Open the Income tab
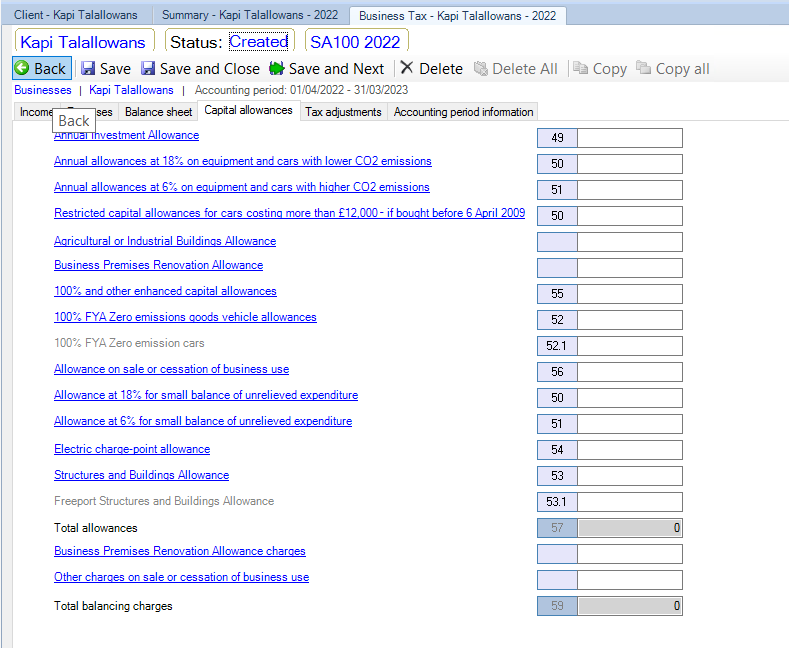Viewport: 789px width, 648px height. click(x=34, y=112)
